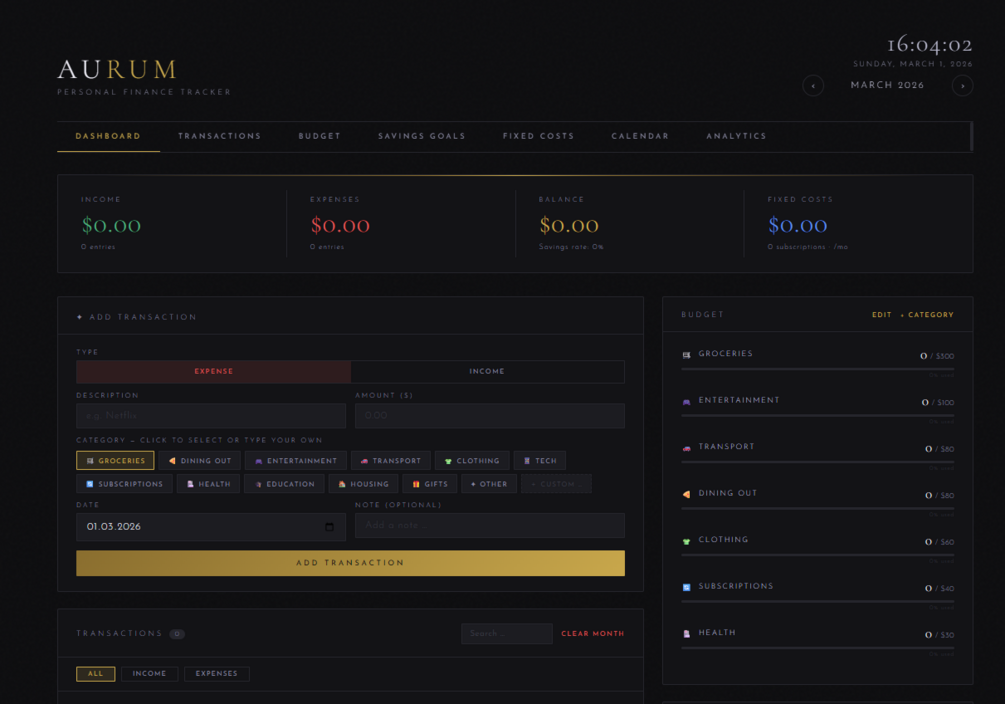This screenshot has height=704, width=1005.
Task: Select the Subscriptions category chip
Action: pyautogui.click(x=124, y=483)
